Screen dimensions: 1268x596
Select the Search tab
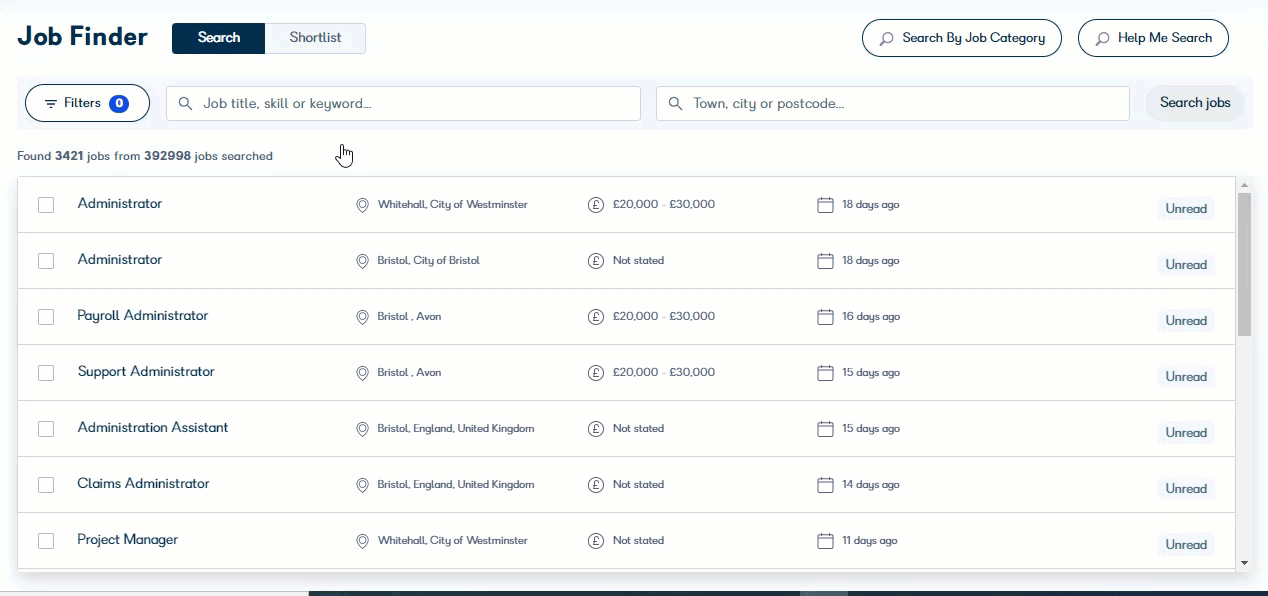point(219,38)
